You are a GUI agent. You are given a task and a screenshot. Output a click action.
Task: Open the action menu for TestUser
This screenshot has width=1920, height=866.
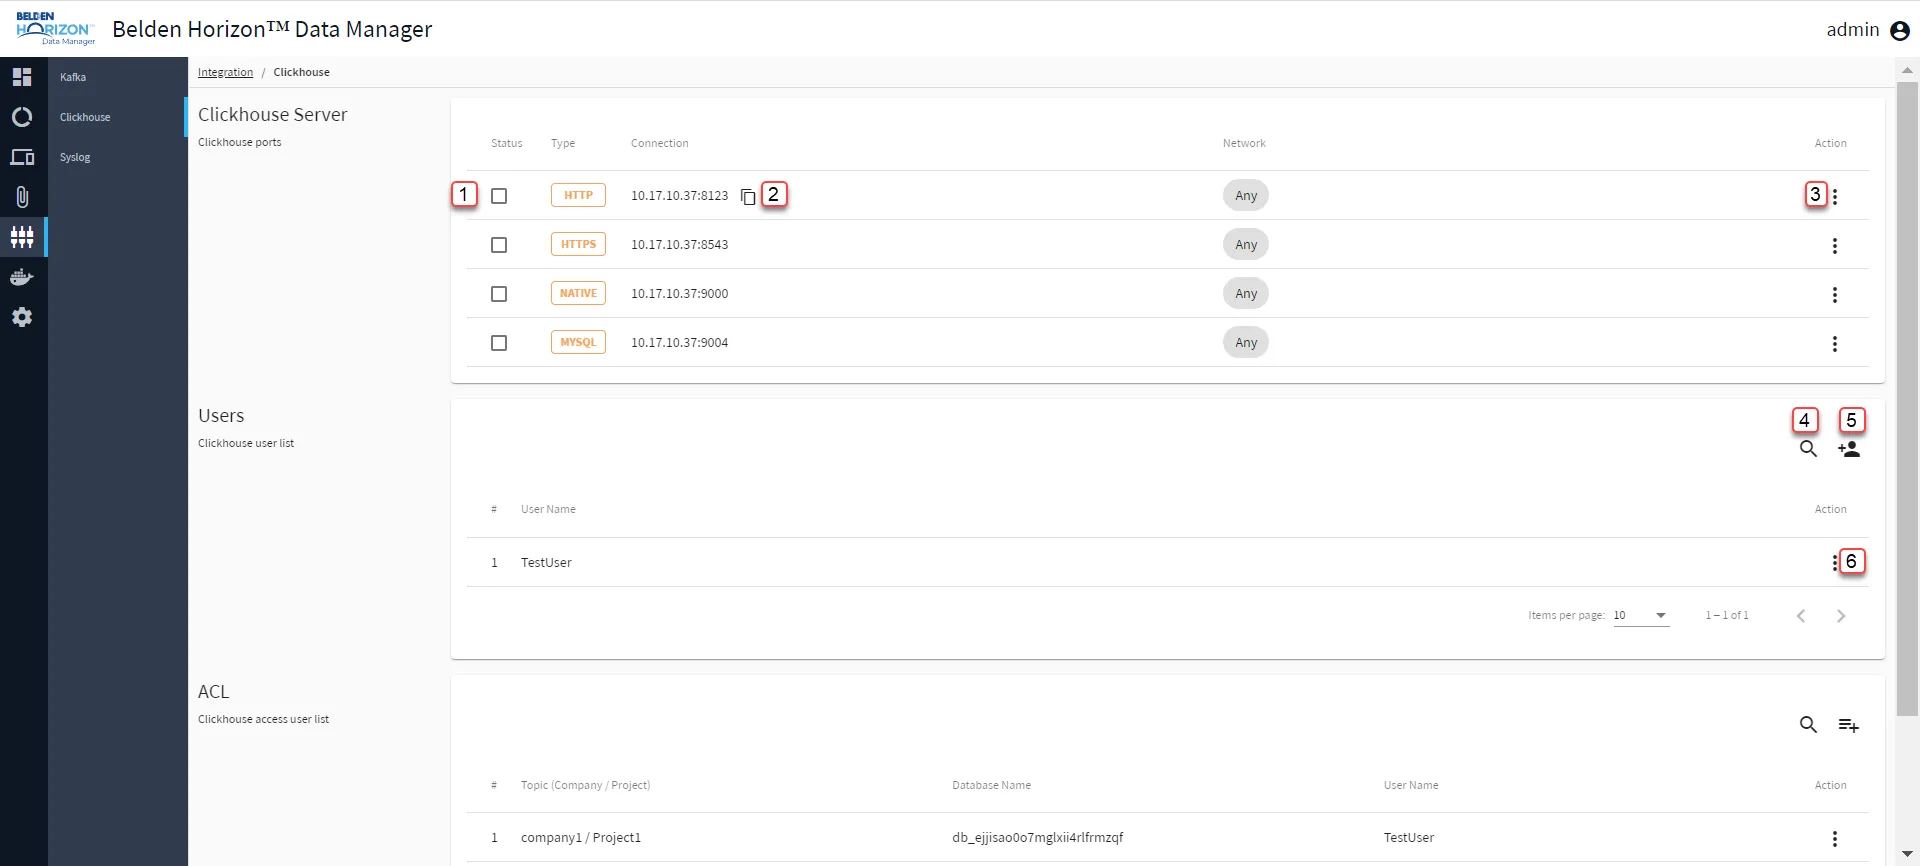click(1835, 563)
